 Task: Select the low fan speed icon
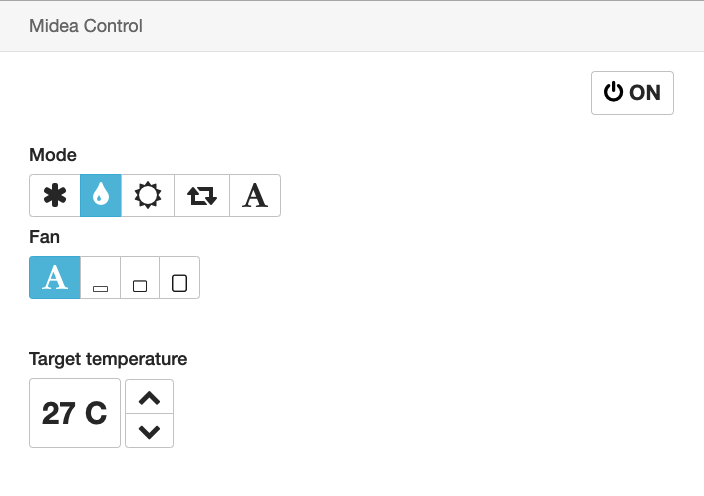click(100, 278)
